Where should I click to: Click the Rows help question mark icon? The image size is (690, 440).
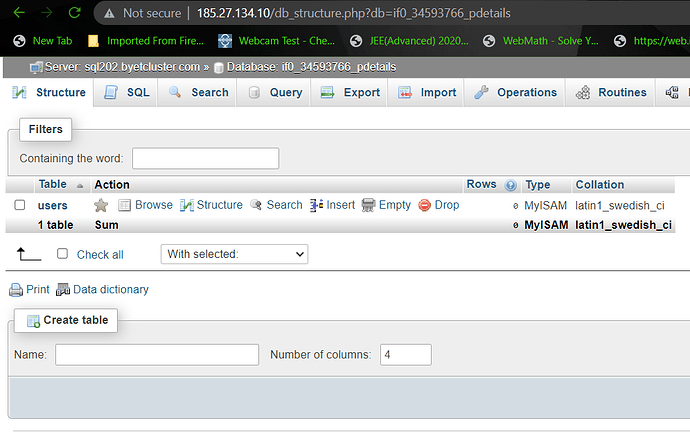tap(511, 185)
